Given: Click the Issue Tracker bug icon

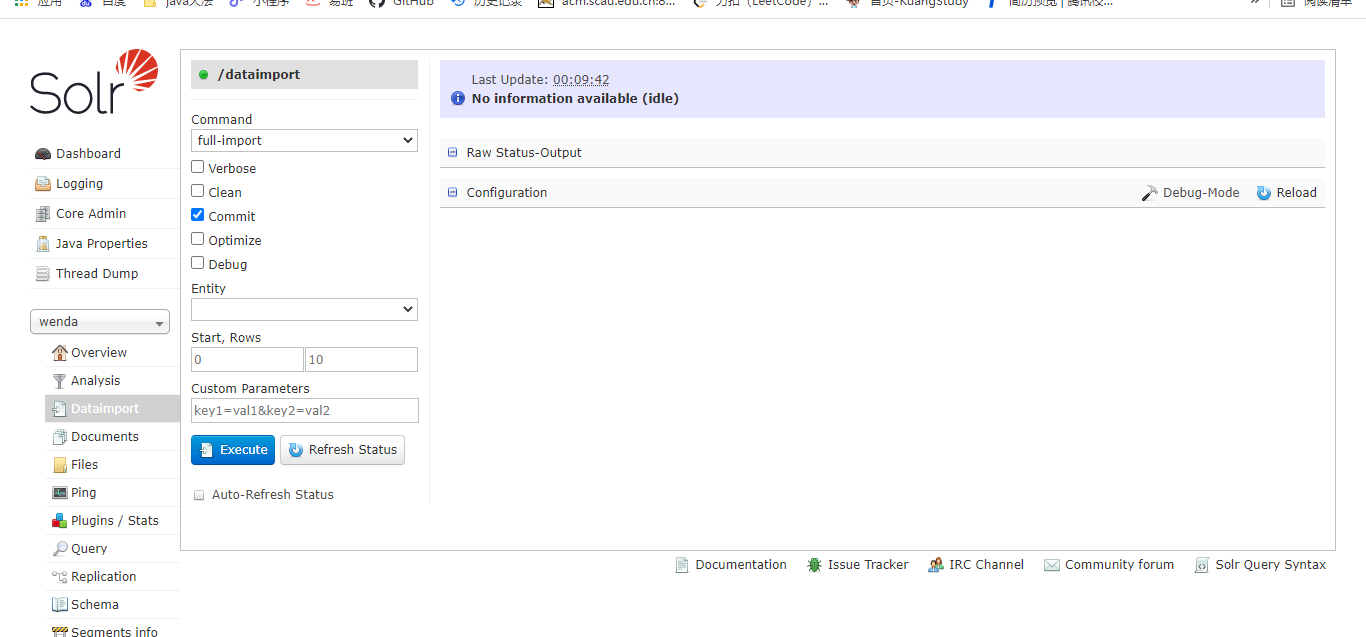Looking at the screenshot, I should [x=815, y=565].
